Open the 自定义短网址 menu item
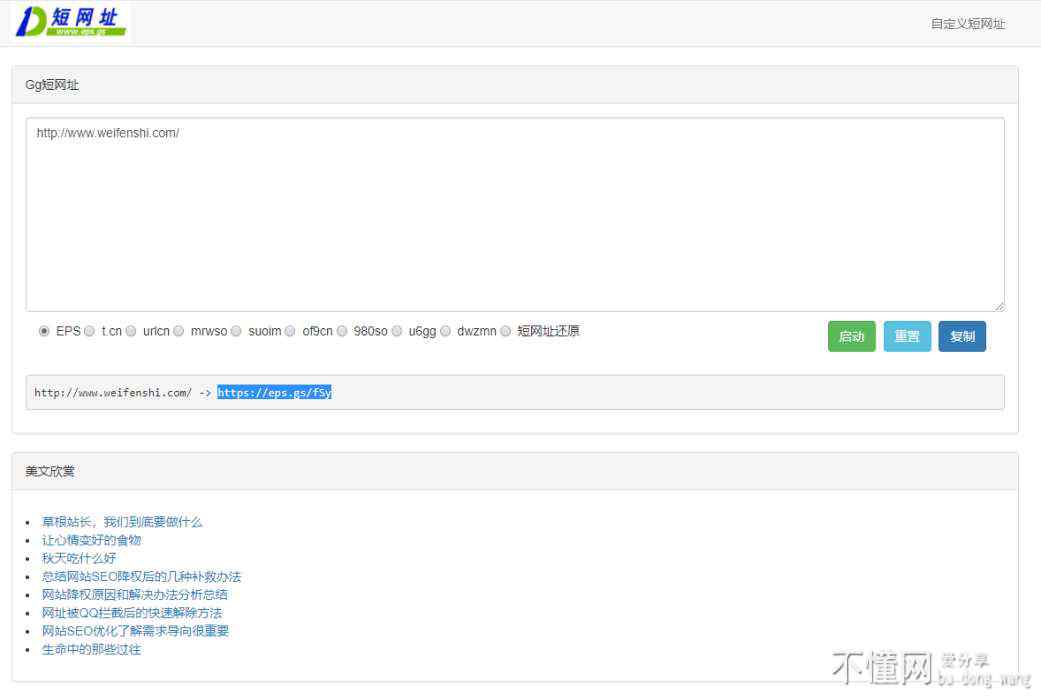This screenshot has height=700, width=1041. pos(967,24)
